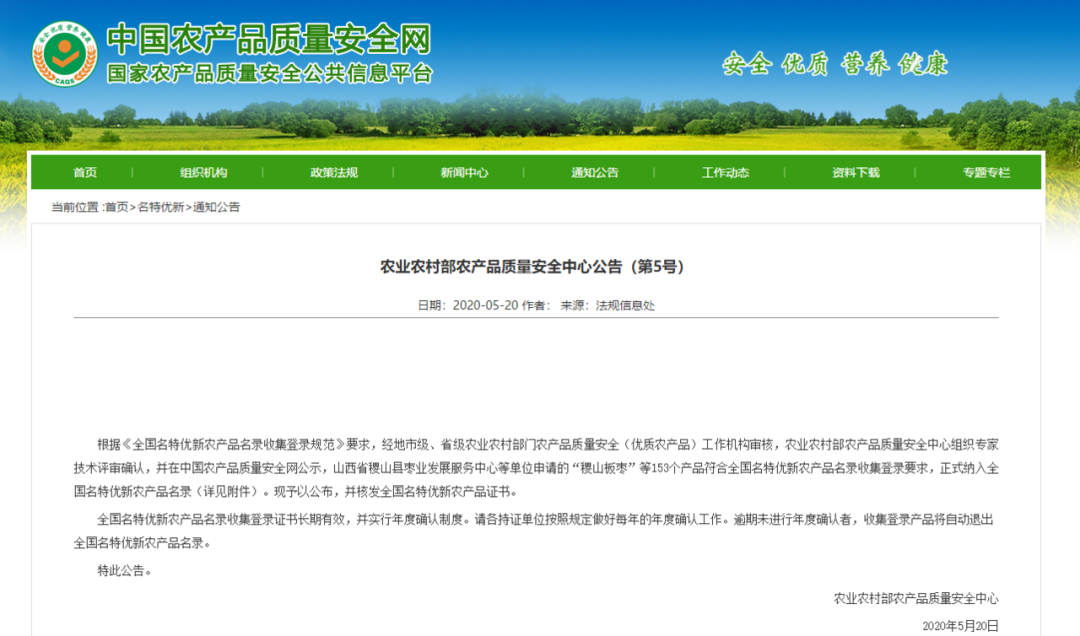The height and width of the screenshot is (636, 1080).
Task: Click the 首页 breadcrumb link
Action: (x=117, y=207)
